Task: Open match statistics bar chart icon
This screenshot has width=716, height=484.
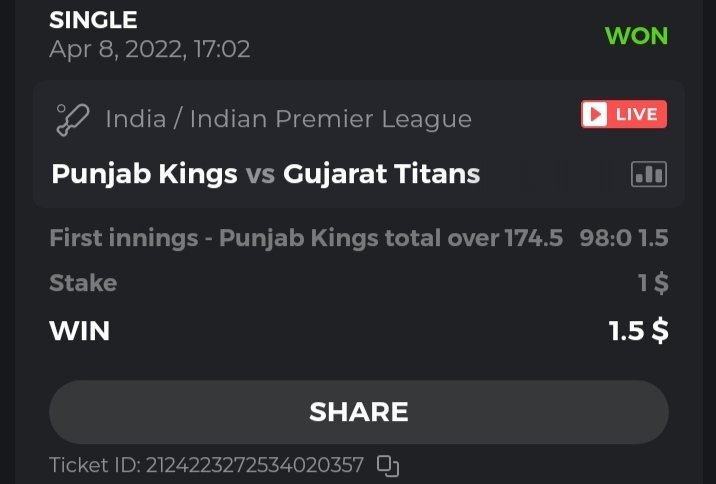Action: point(648,175)
